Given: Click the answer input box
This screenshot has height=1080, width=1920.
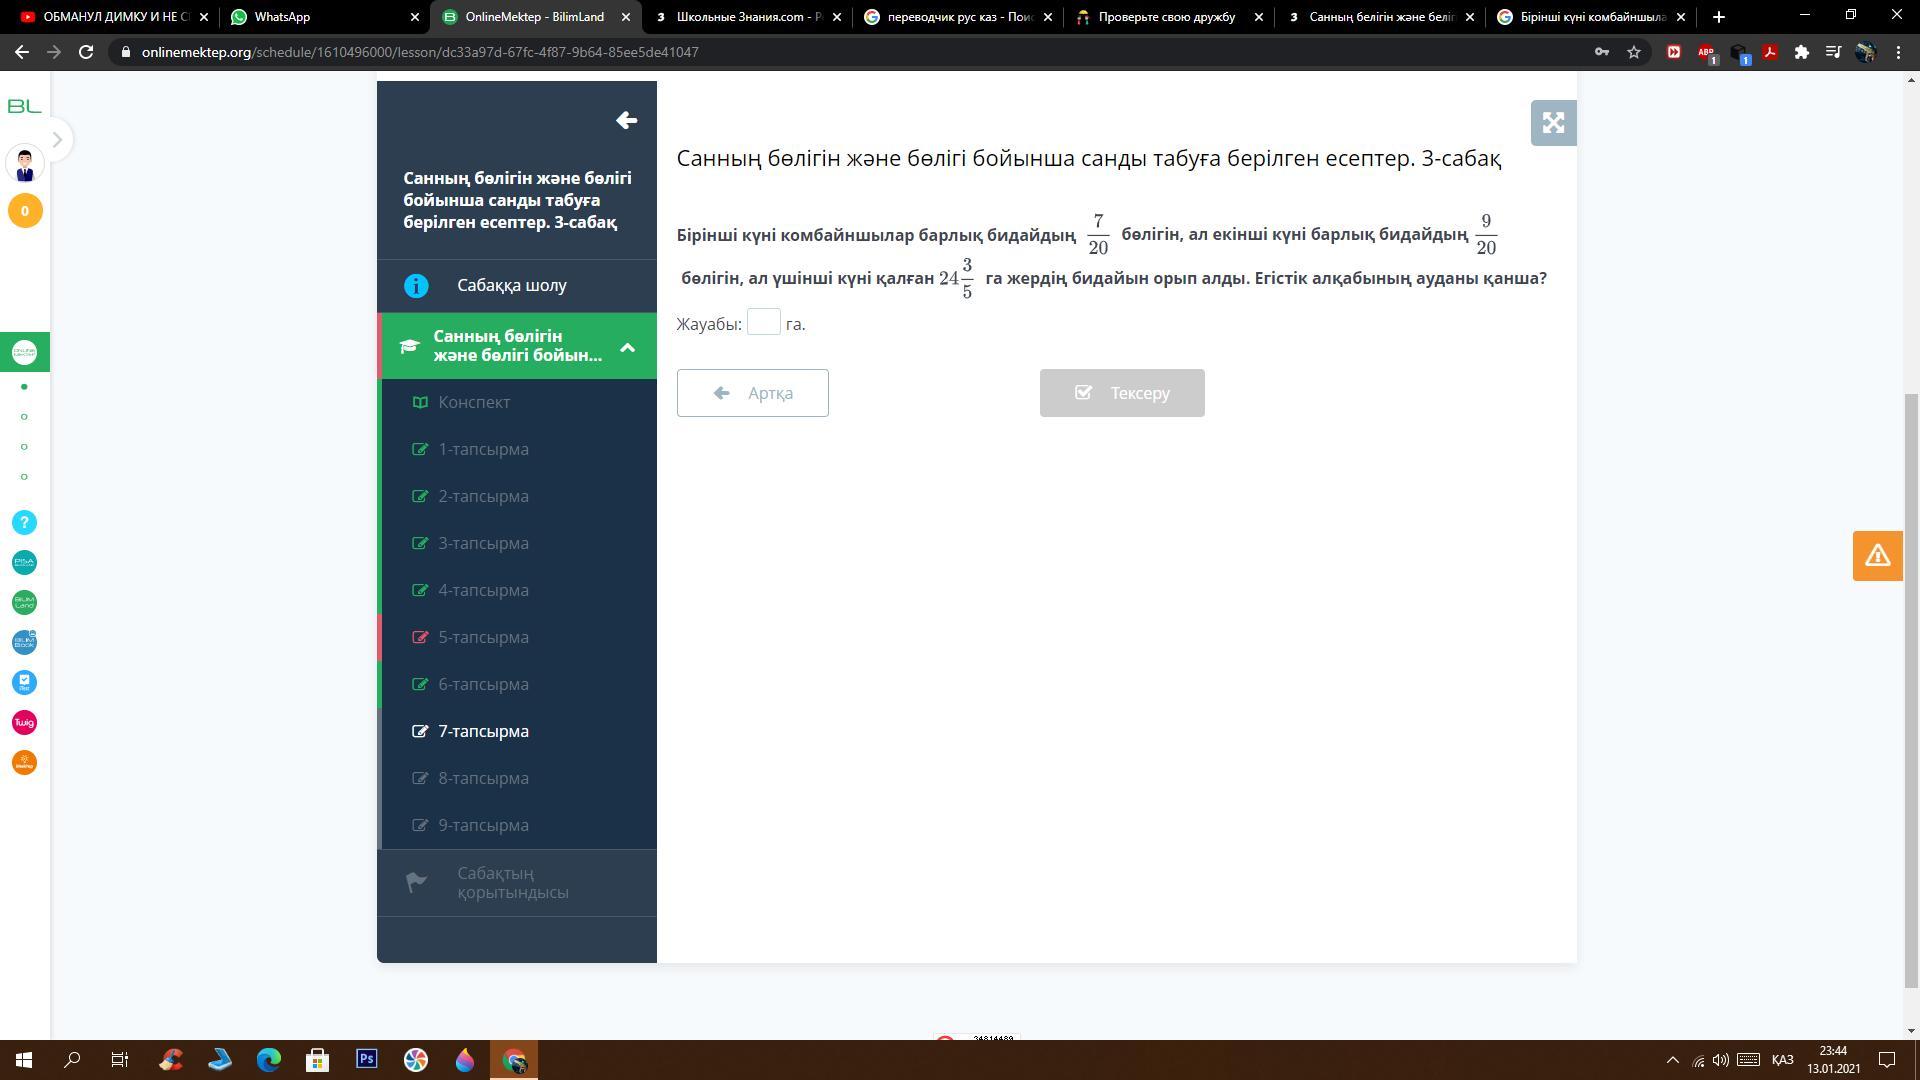Looking at the screenshot, I should point(763,322).
